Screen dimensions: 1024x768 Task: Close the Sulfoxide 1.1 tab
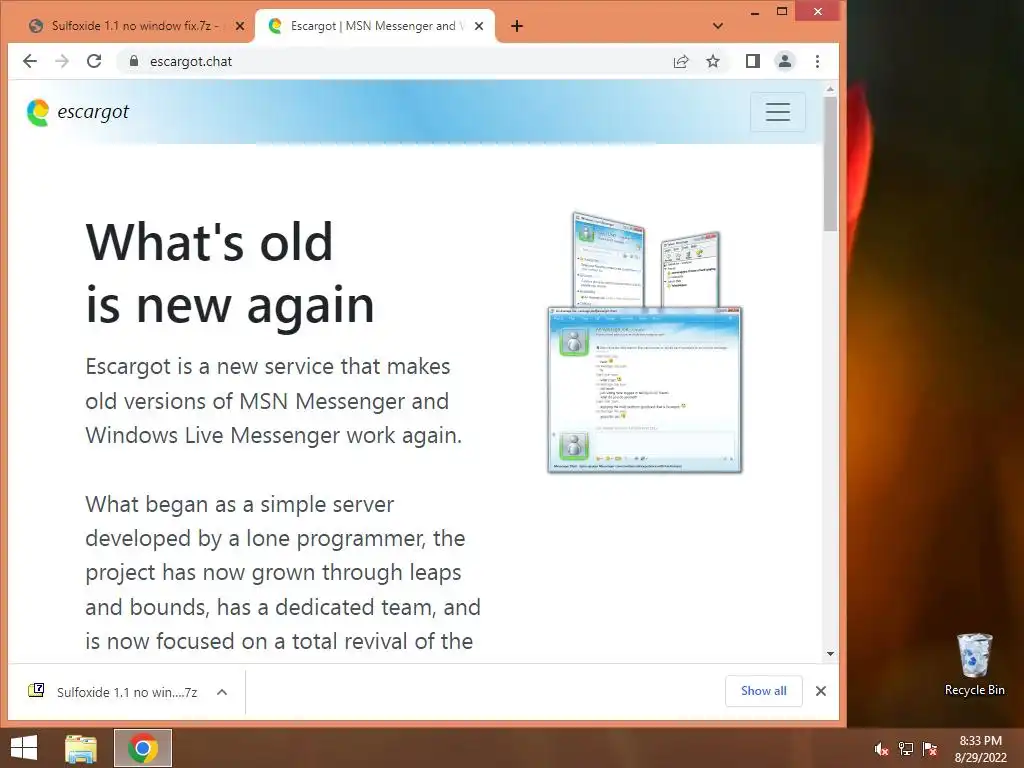[x=240, y=26]
